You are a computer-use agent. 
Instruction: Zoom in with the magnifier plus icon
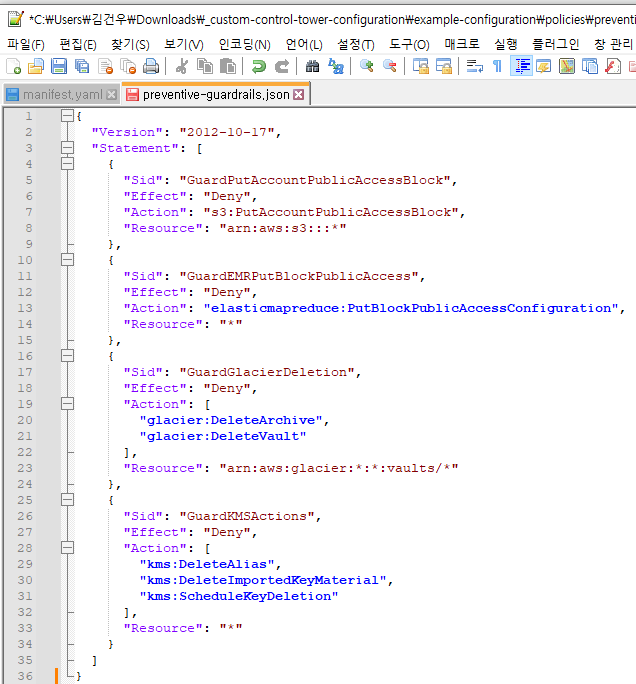pyautogui.click(x=366, y=66)
